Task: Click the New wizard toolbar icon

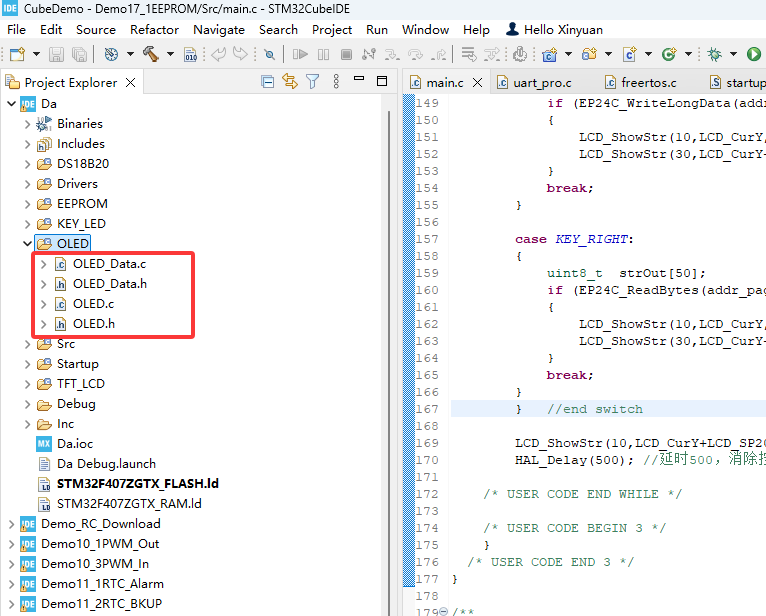Action: (18, 54)
